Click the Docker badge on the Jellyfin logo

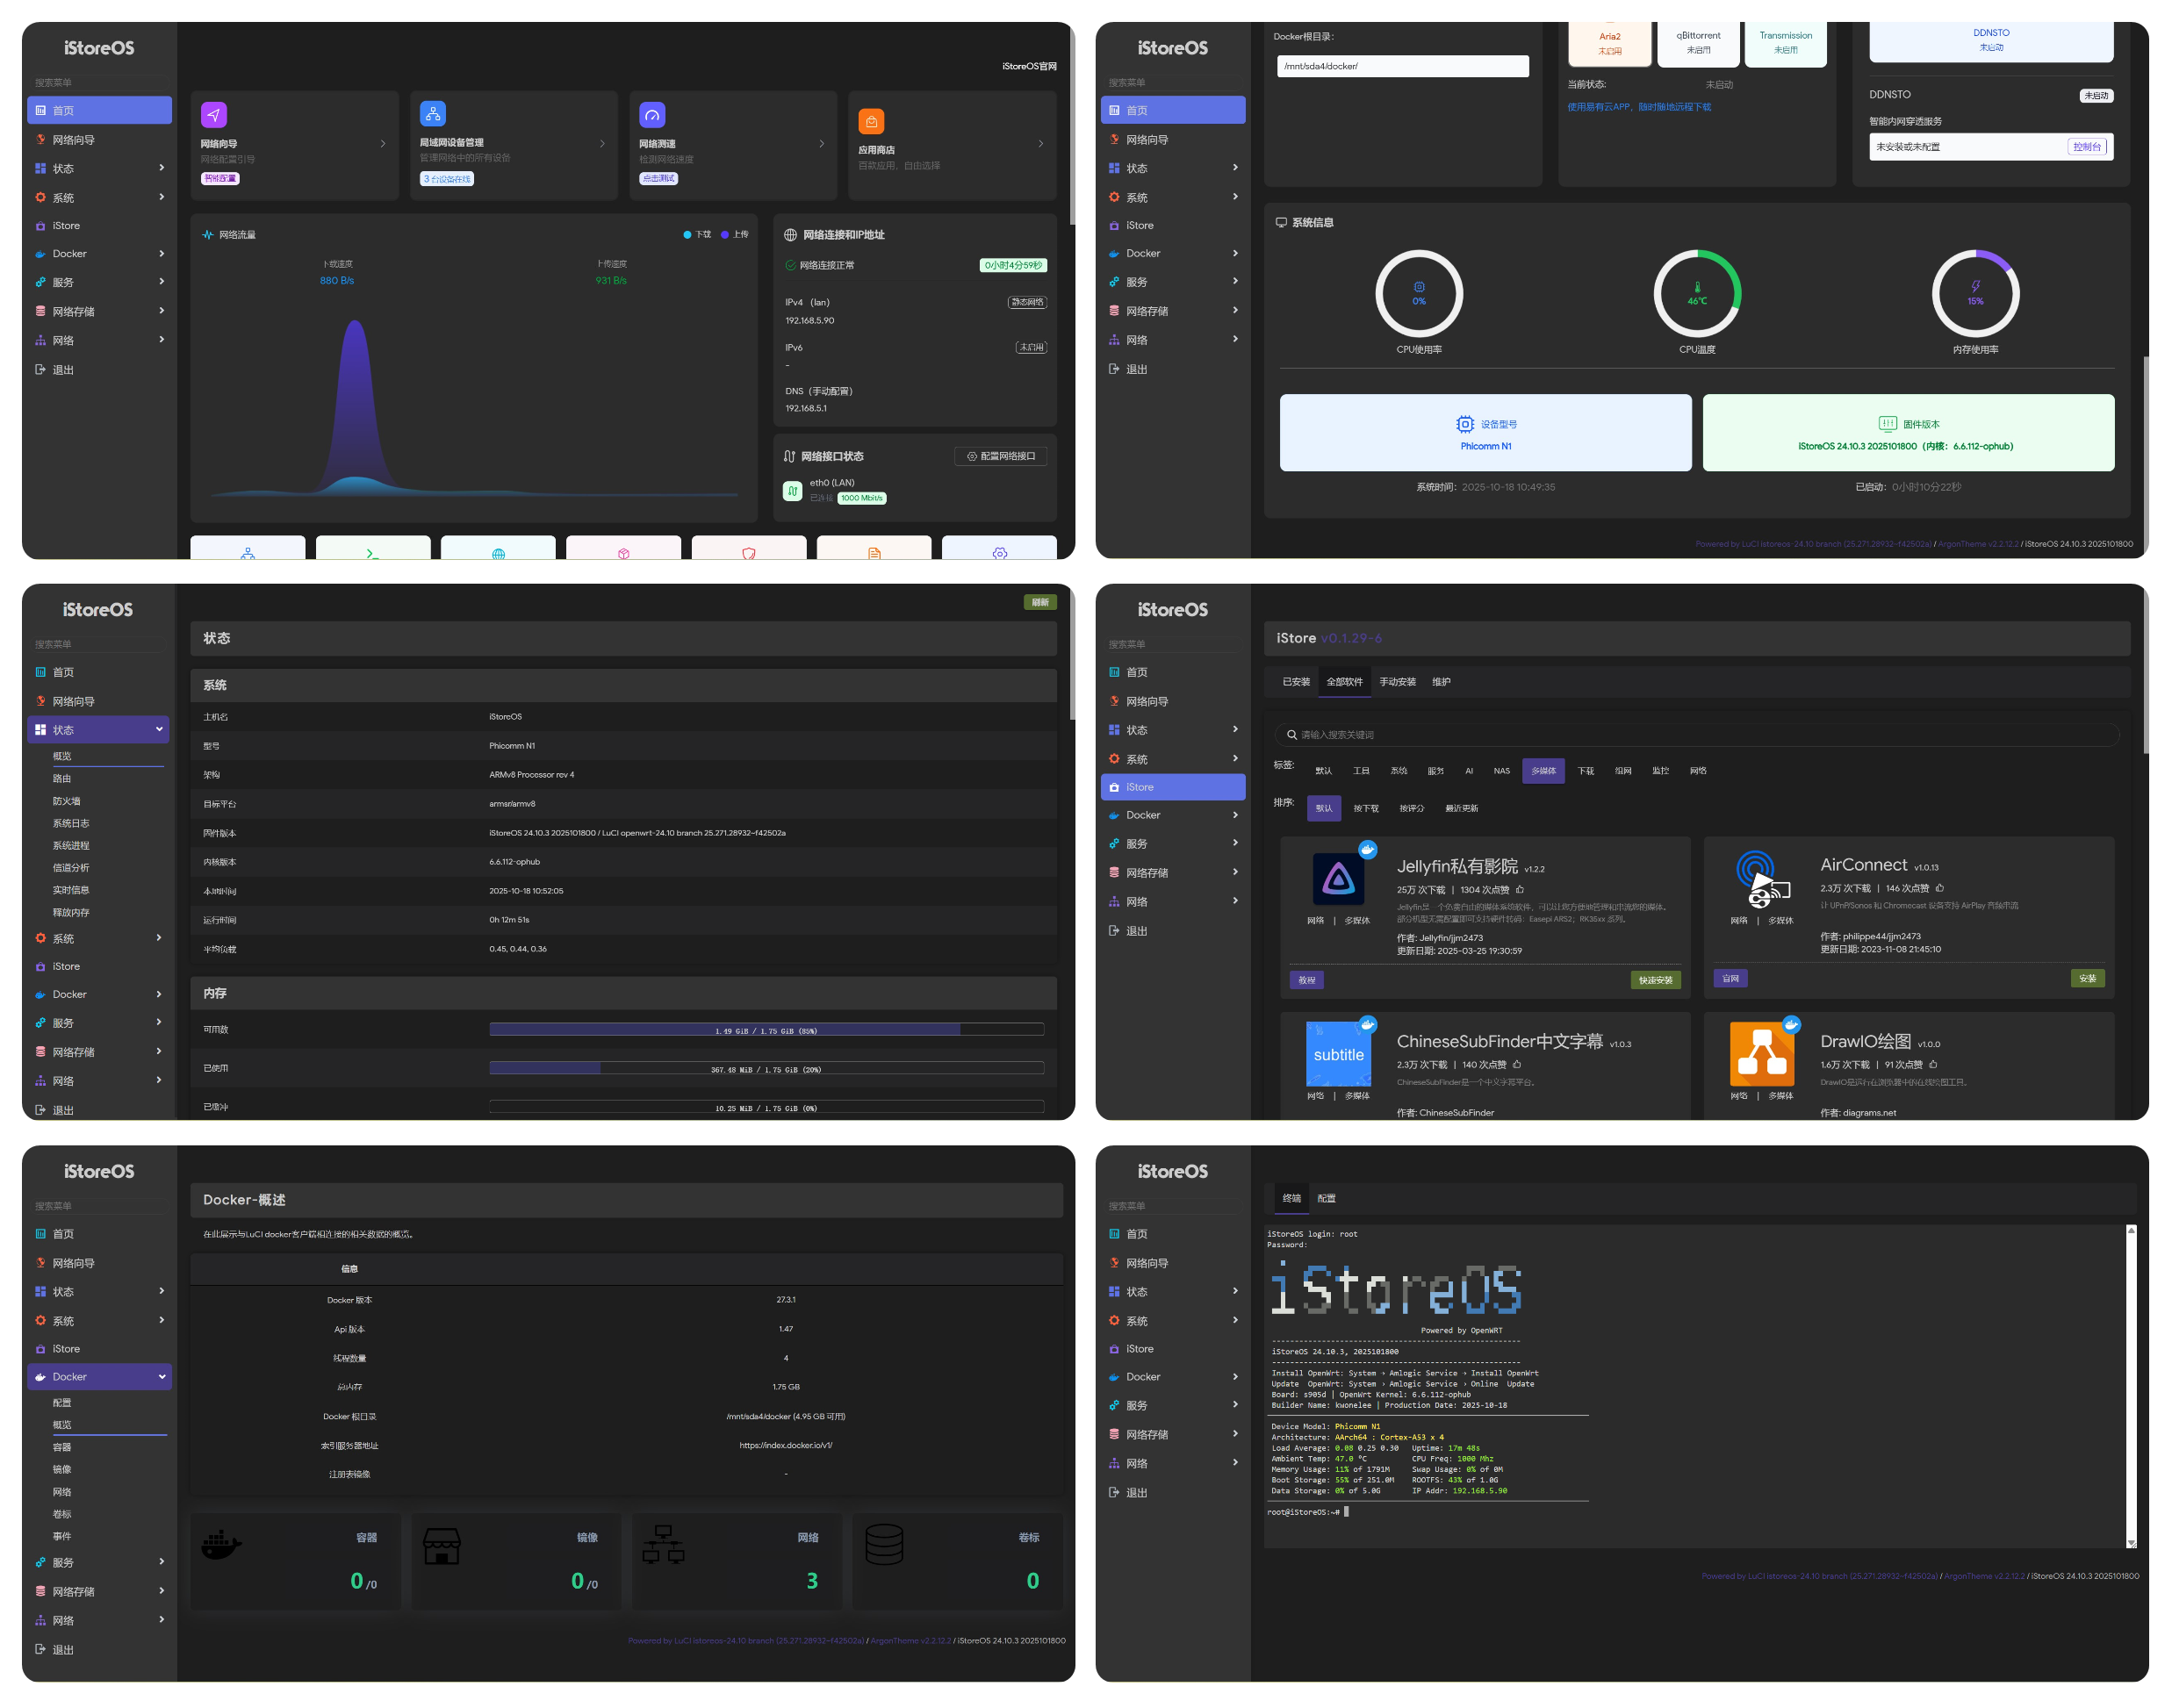tap(1368, 849)
